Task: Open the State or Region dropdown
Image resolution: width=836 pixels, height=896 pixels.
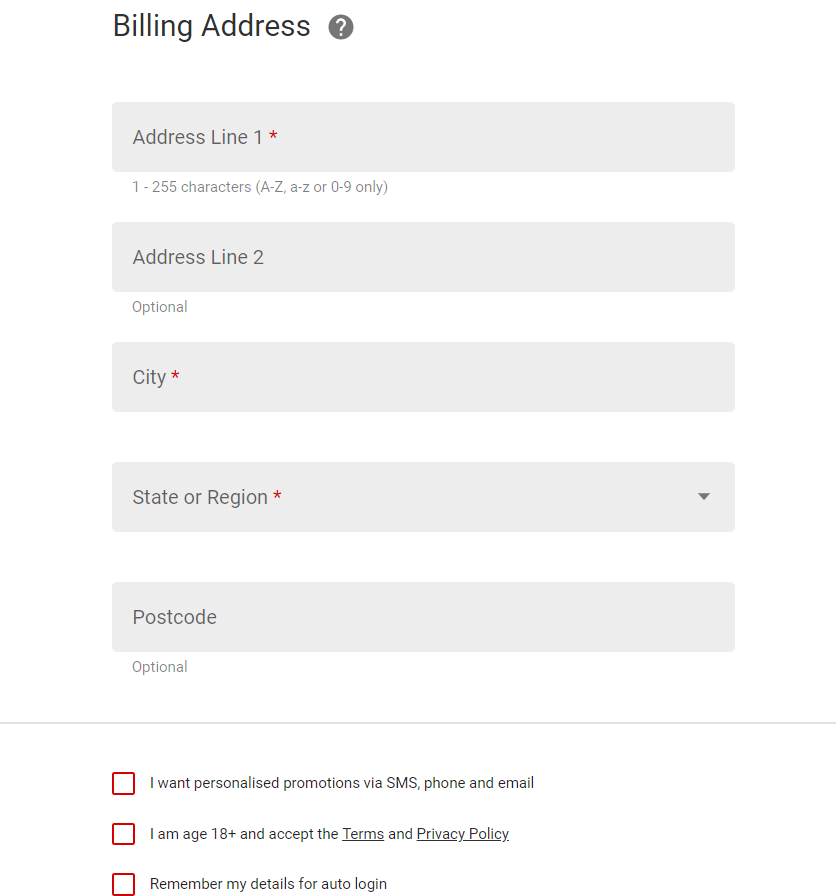Action: (x=423, y=497)
